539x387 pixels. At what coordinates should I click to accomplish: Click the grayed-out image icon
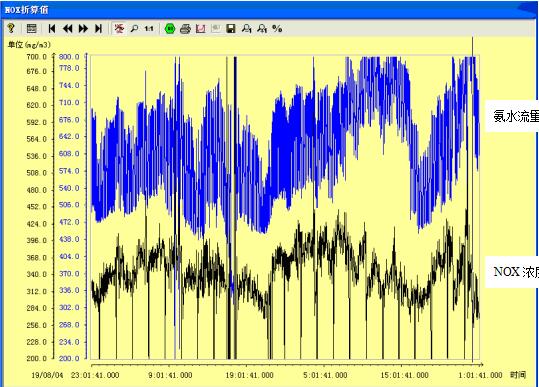(x=216, y=28)
